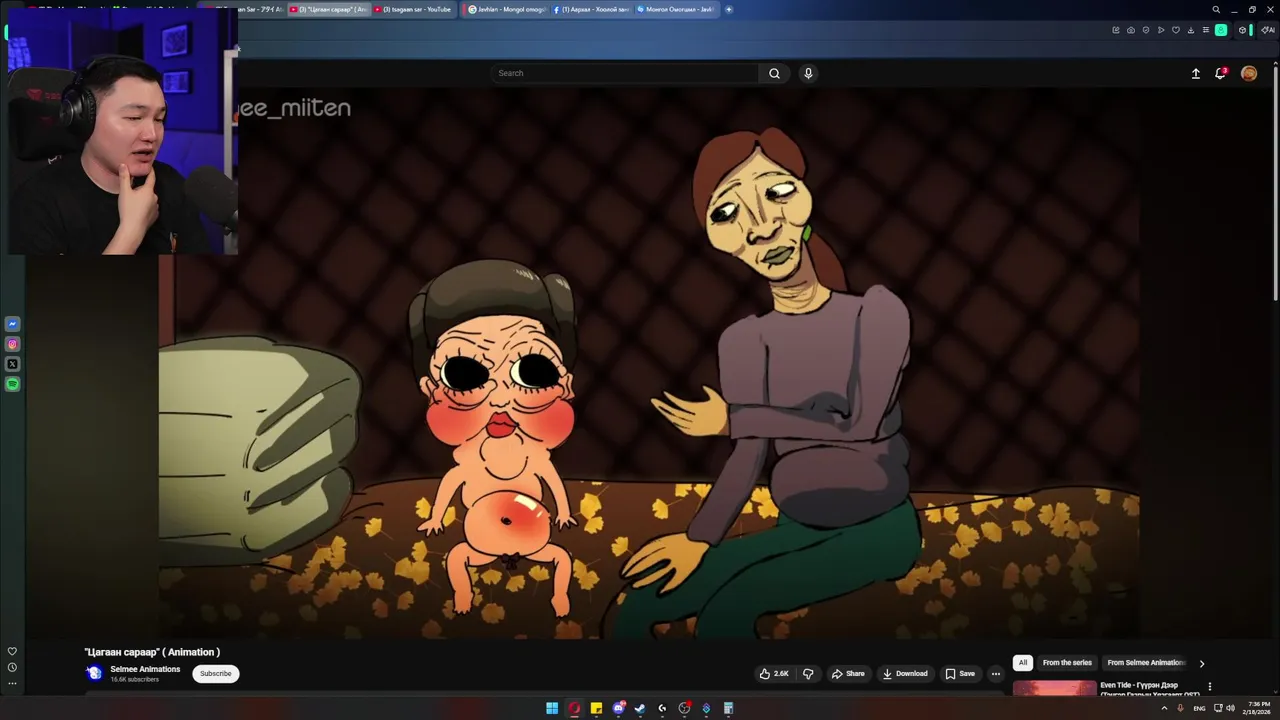Click the browser Aria AI toolbar button
The height and width of the screenshot is (720, 1280).
(1268, 30)
